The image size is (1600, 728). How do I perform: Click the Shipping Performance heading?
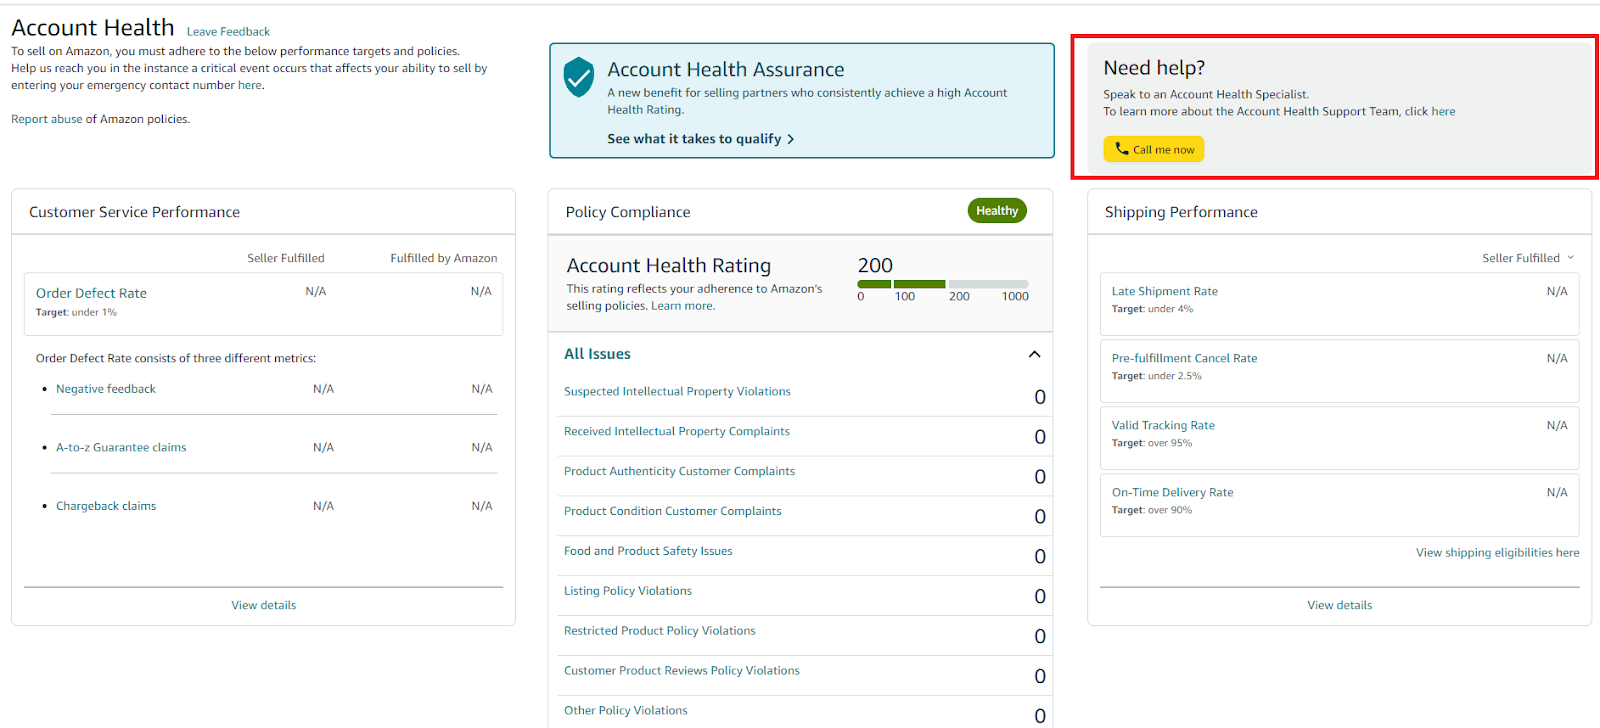coord(1181,212)
